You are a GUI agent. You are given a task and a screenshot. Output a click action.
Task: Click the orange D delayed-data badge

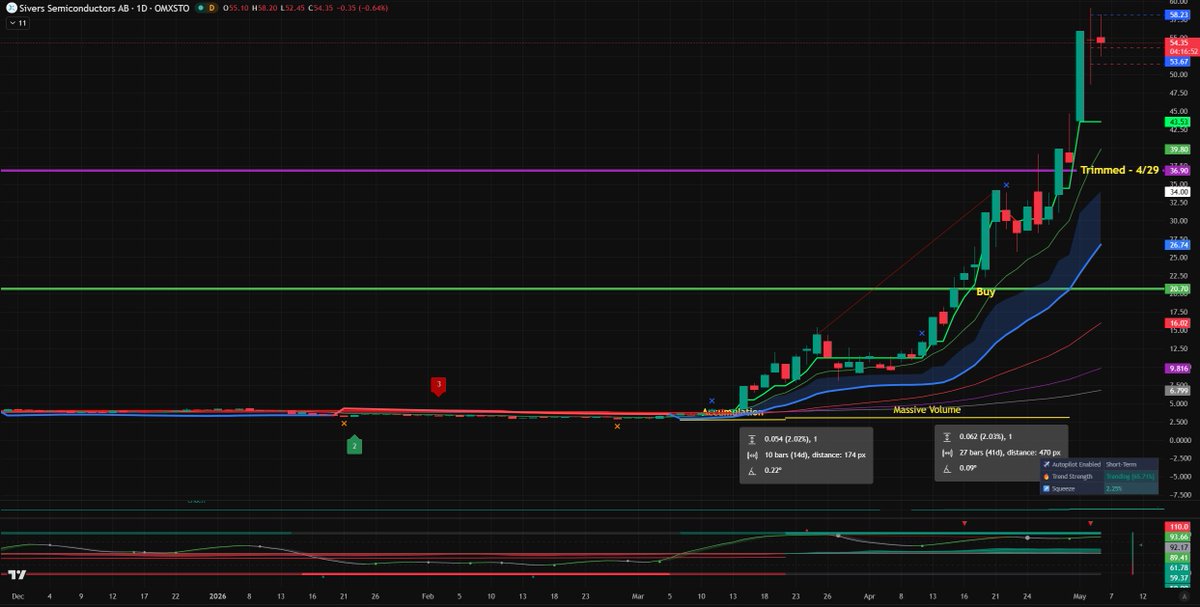pos(214,7)
